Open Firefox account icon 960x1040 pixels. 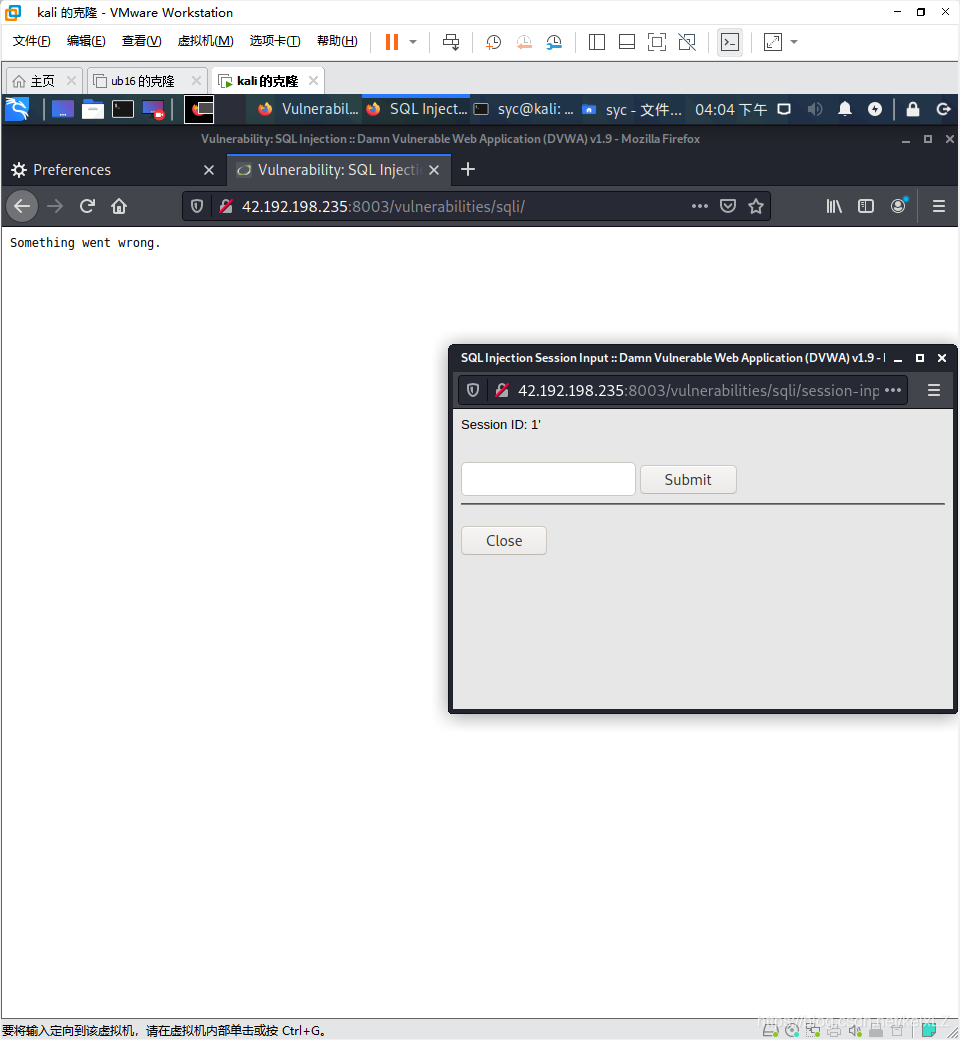tap(898, 206)
